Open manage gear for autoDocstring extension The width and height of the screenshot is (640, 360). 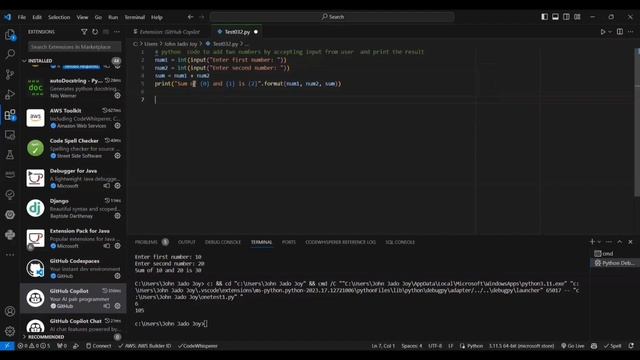pyautogui.click(x=118, y=96)
